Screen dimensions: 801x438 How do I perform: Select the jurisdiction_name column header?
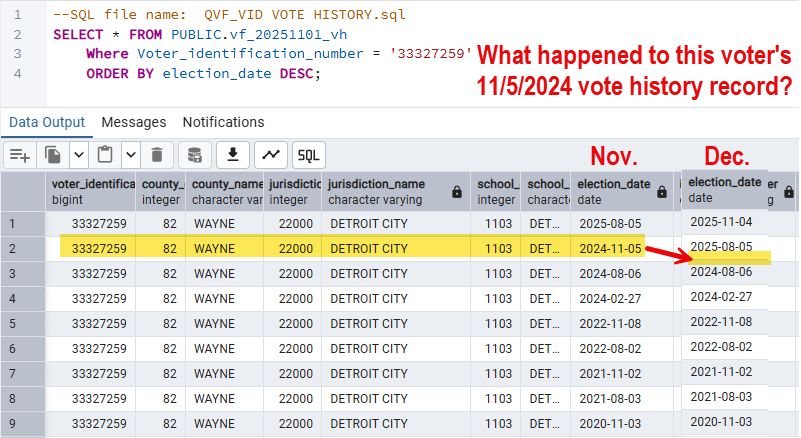point(396,192)
